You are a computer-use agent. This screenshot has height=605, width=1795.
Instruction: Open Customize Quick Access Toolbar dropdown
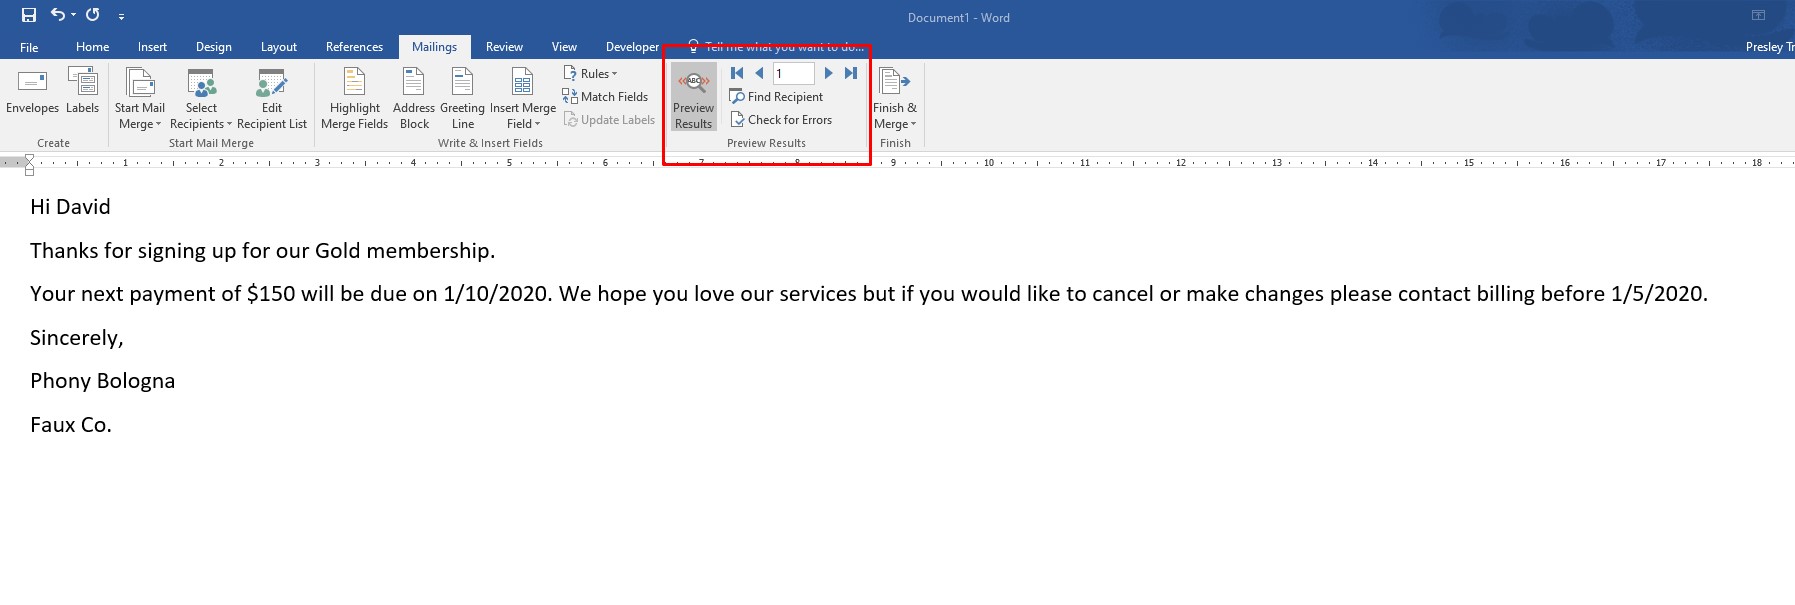pyautogui.click(x=121, y=17)
